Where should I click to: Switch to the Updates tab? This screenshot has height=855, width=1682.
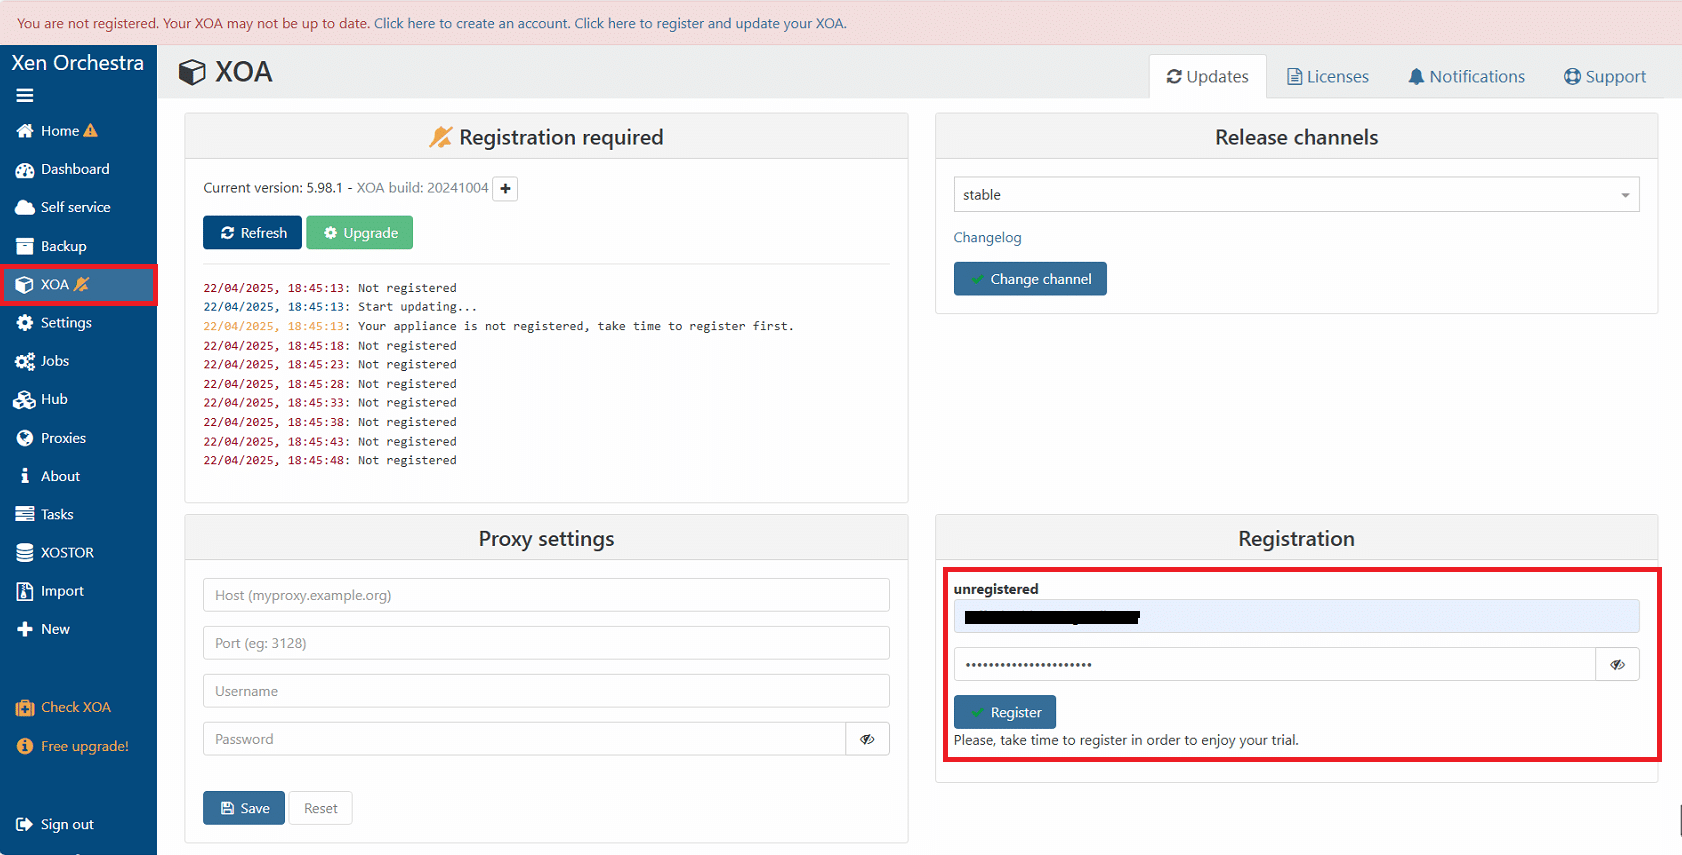[x=1207, y=77]
